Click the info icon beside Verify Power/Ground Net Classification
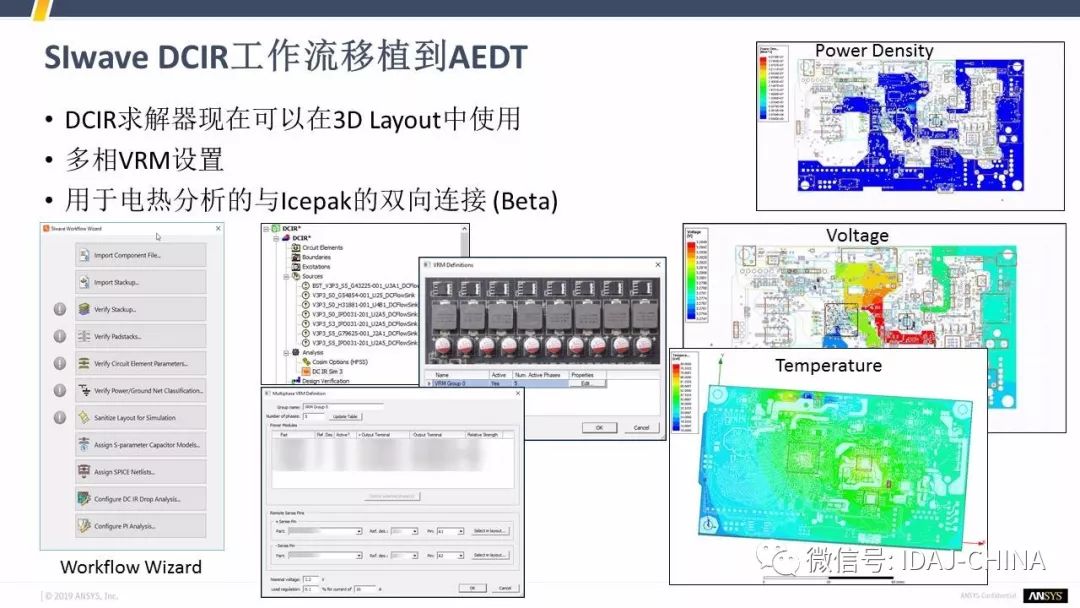1080x608 pixels. (x=60, y=390)
